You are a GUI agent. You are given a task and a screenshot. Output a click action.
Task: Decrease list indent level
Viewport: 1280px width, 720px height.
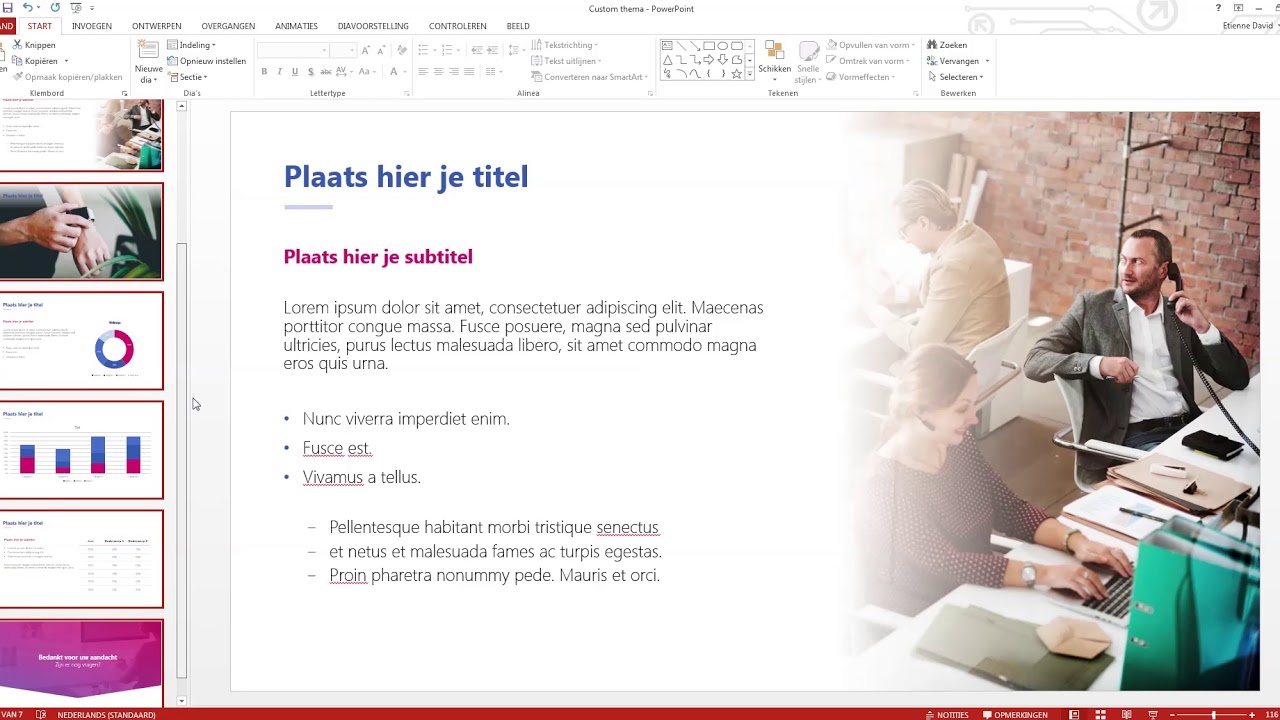(x=477, y=50)
